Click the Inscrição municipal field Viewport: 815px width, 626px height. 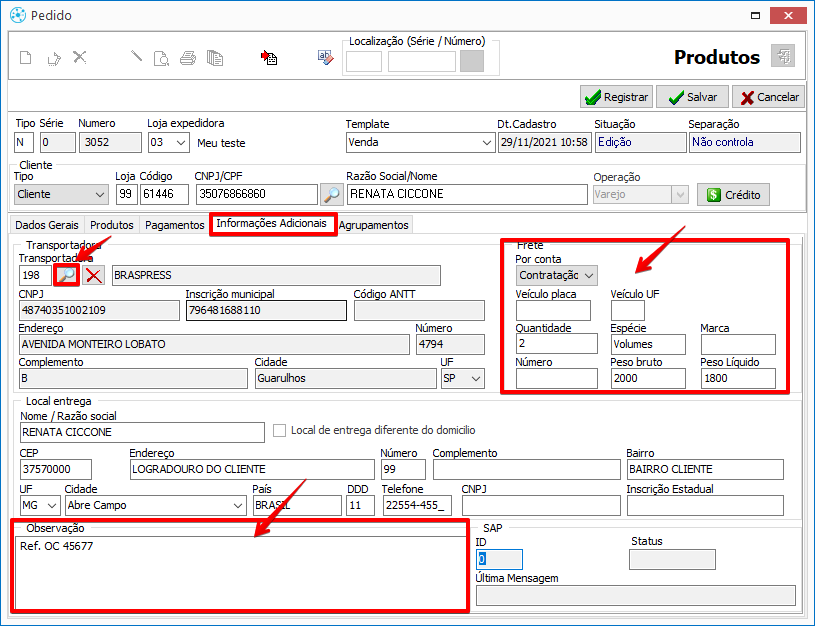266,310
